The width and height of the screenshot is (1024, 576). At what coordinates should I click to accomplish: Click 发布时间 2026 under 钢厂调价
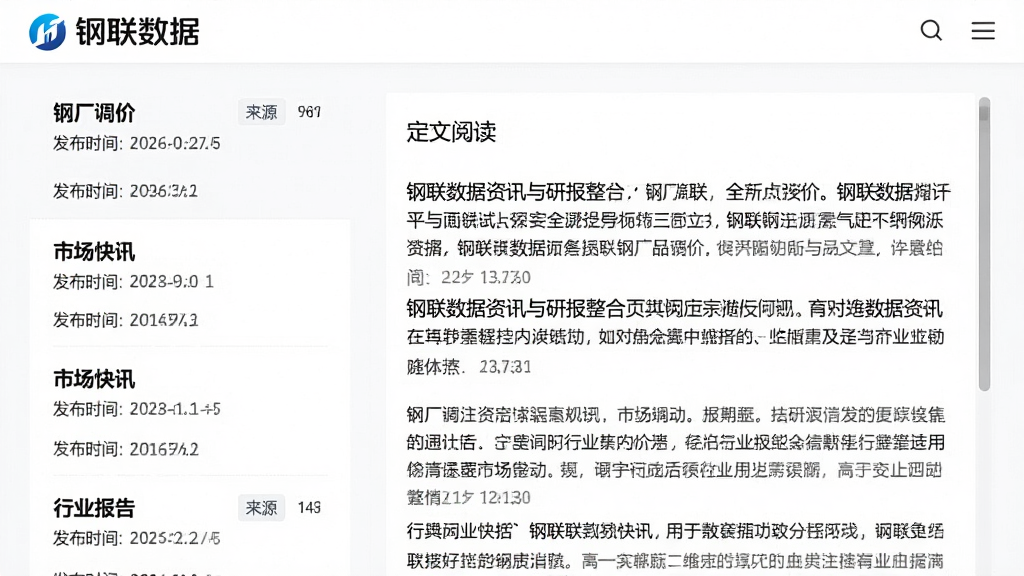(136, 143)
